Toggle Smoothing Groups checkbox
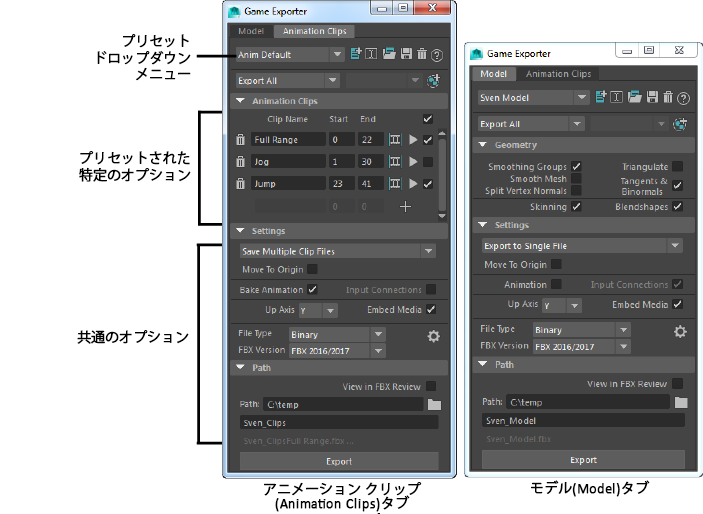 pyautogui.click(x=577, y=166)
